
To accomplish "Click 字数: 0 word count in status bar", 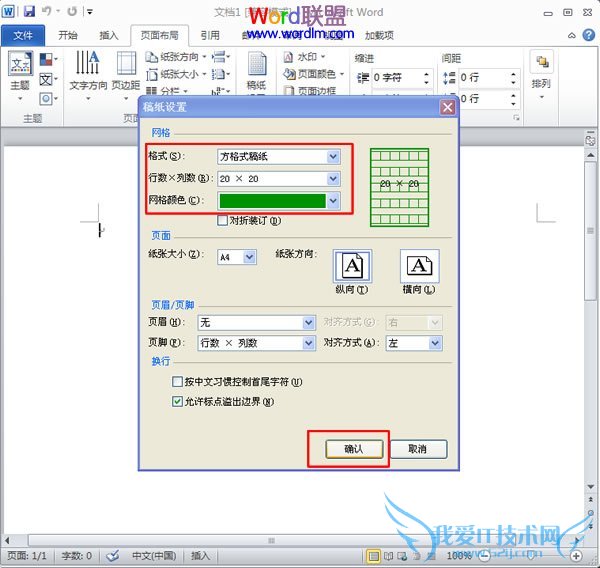I will pyautogui.click(x=77, y=555).
